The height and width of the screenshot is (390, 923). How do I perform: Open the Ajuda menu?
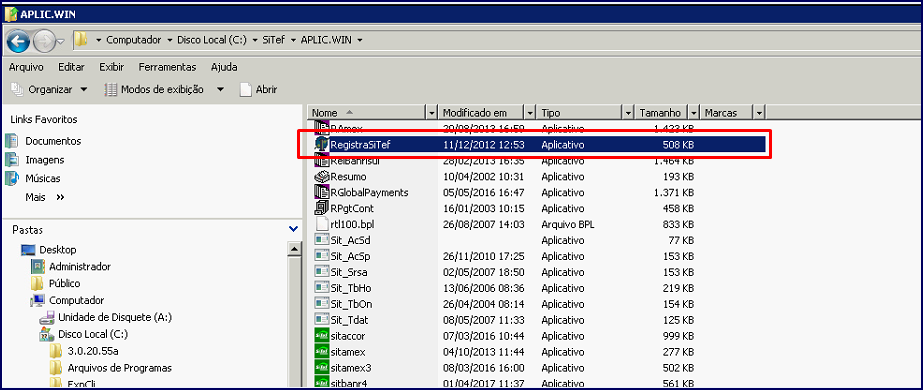point(224,67)
